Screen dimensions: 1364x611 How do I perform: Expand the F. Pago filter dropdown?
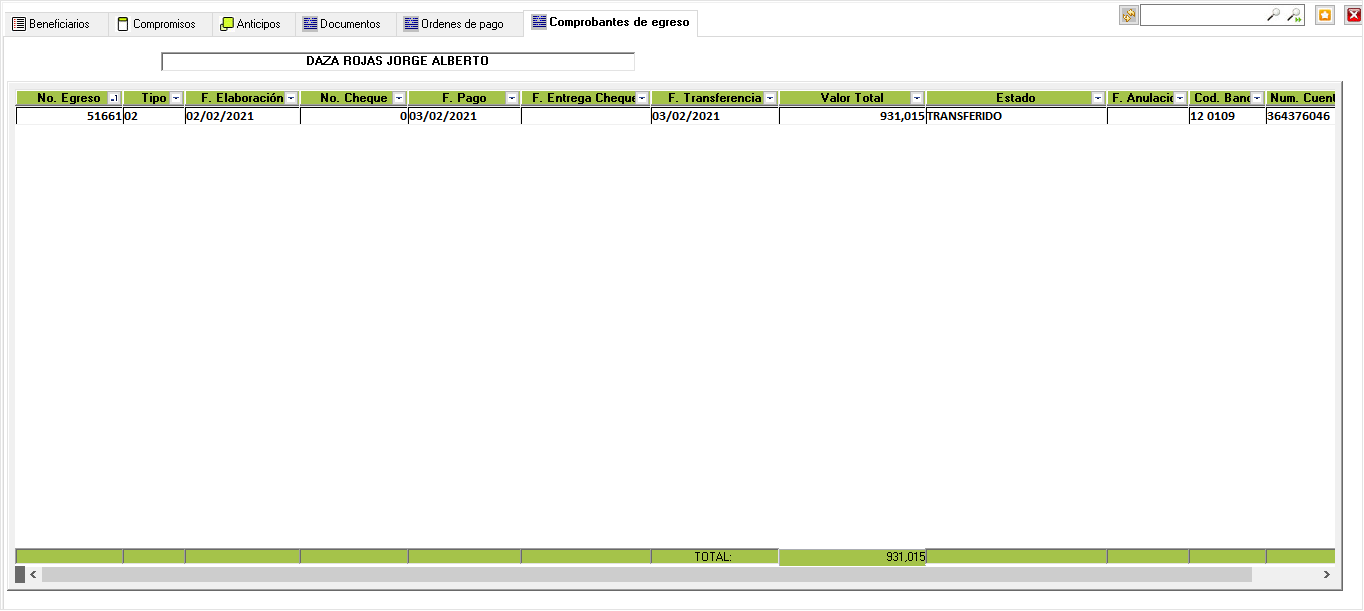[512, 98]
